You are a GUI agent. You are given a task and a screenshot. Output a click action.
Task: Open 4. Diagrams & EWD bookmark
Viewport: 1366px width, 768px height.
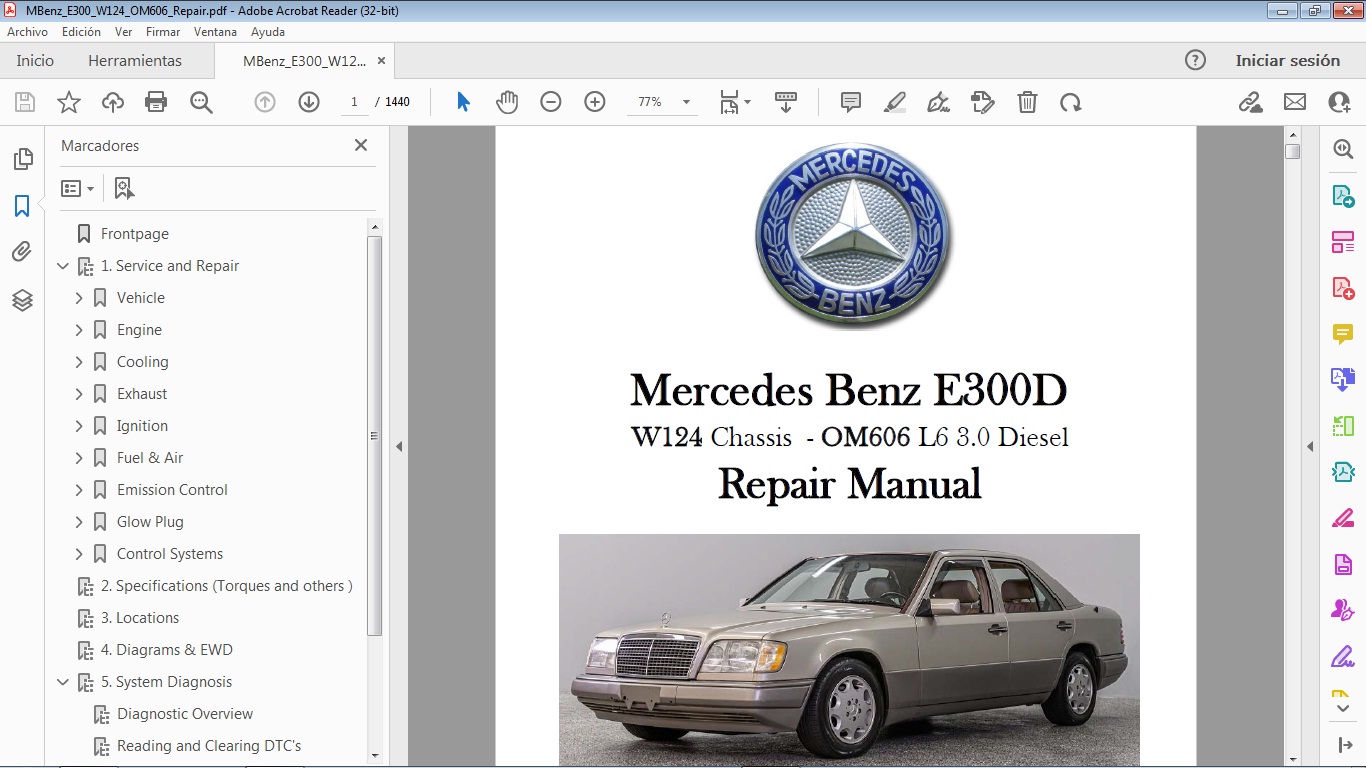[x=167, y=650]
